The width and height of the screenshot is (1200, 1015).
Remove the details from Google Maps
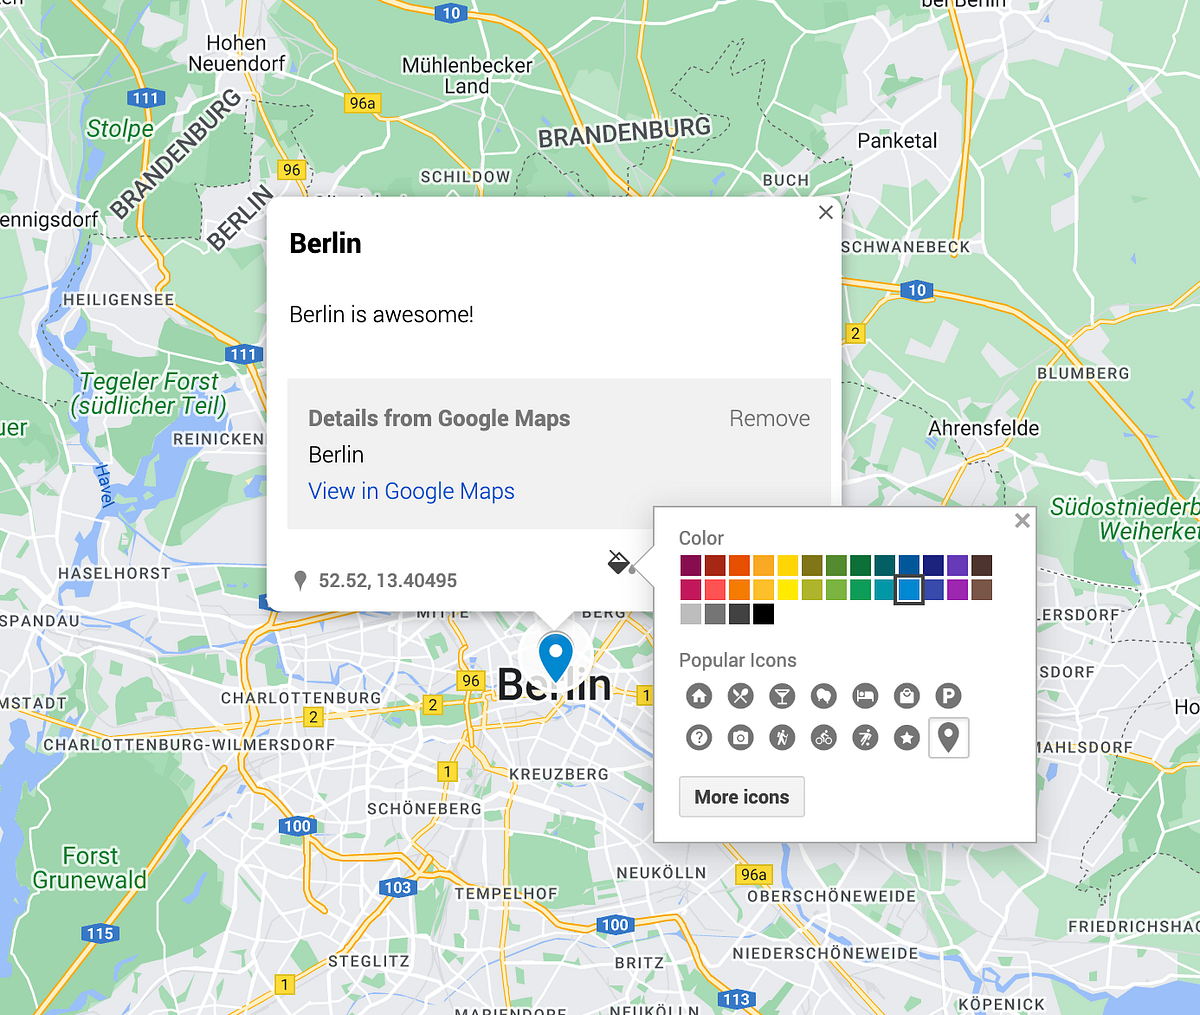pos(769,418)
